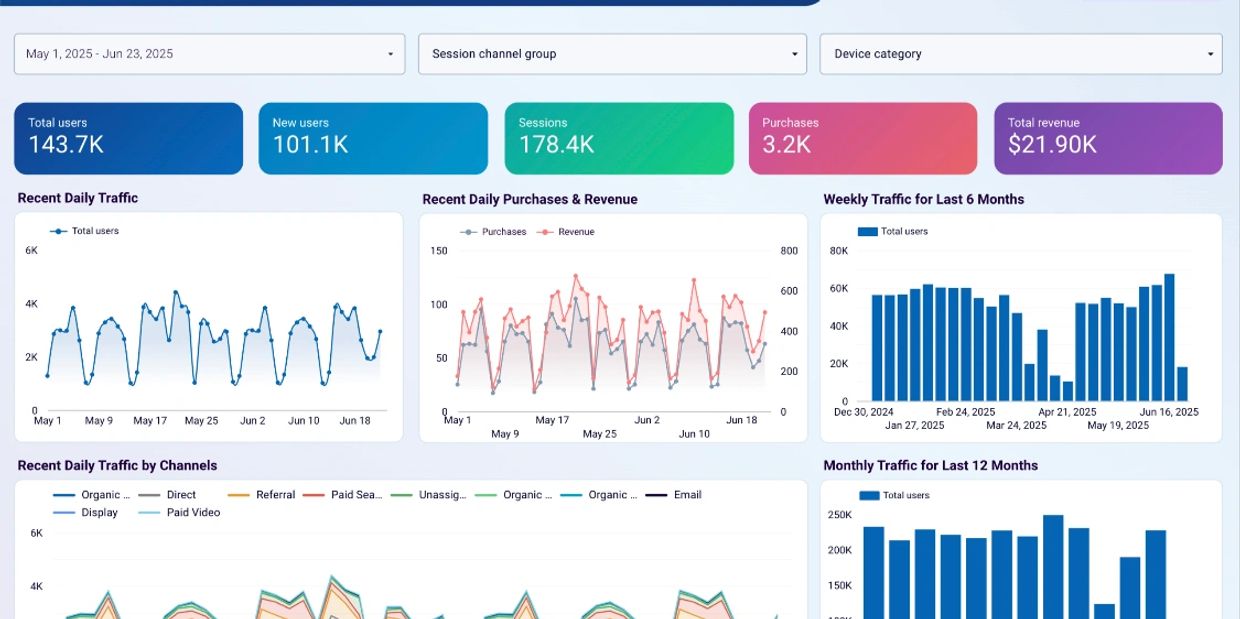The width and height of the screenshot is (1240, 619).
Task: Click the Referral channel legend marker
Action: (239, 495)
